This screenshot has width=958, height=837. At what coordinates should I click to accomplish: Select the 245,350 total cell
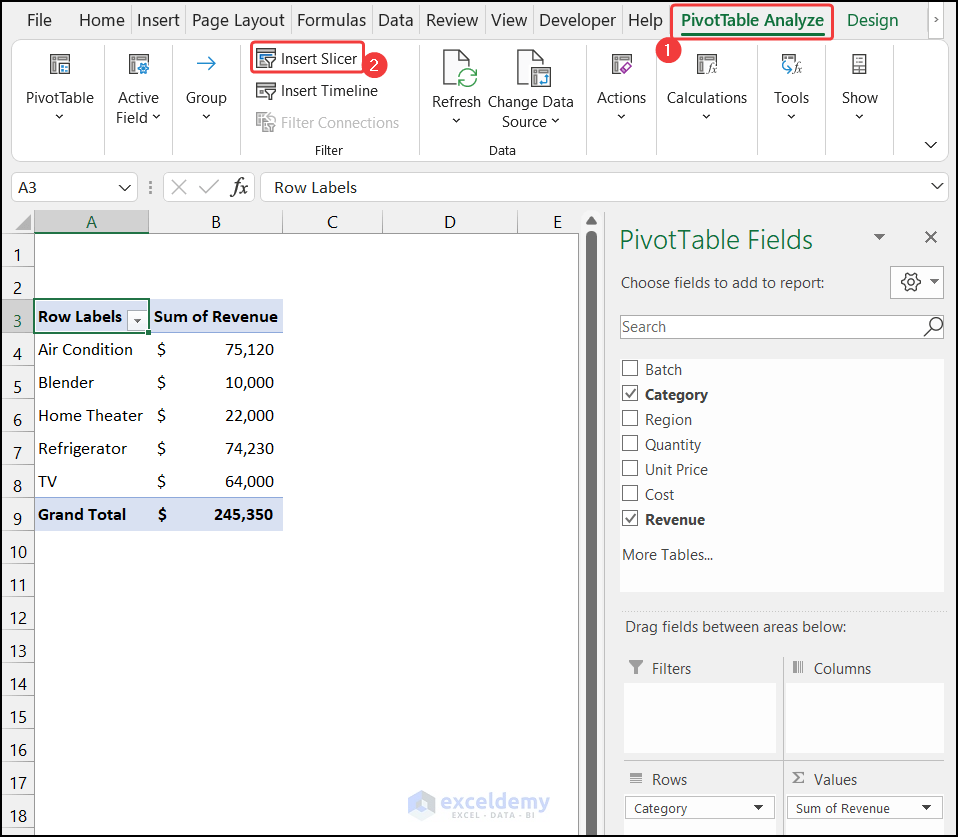[x=216, y=514]
